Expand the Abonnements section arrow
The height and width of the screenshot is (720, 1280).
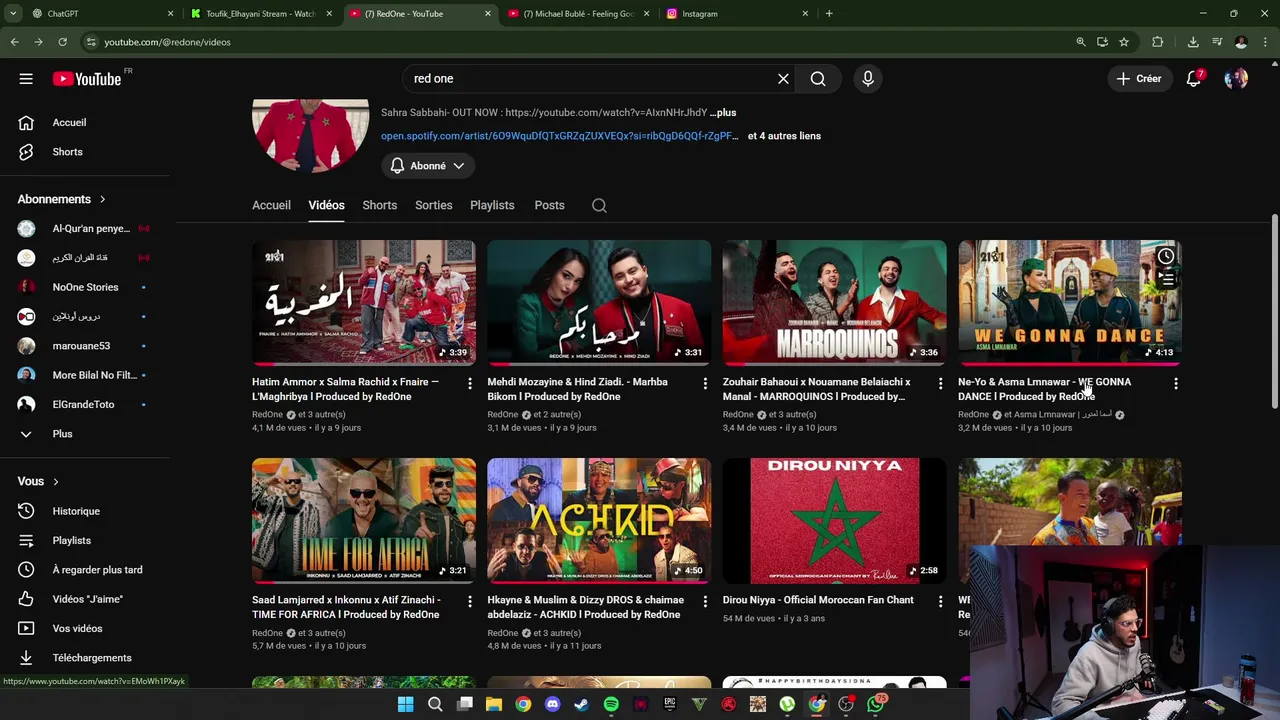coord(102,199)
